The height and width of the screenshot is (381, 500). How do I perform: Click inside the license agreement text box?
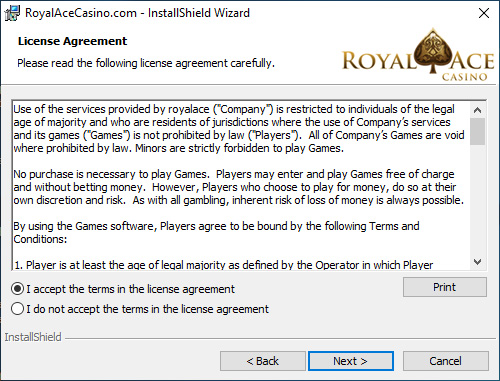(241, 185)
